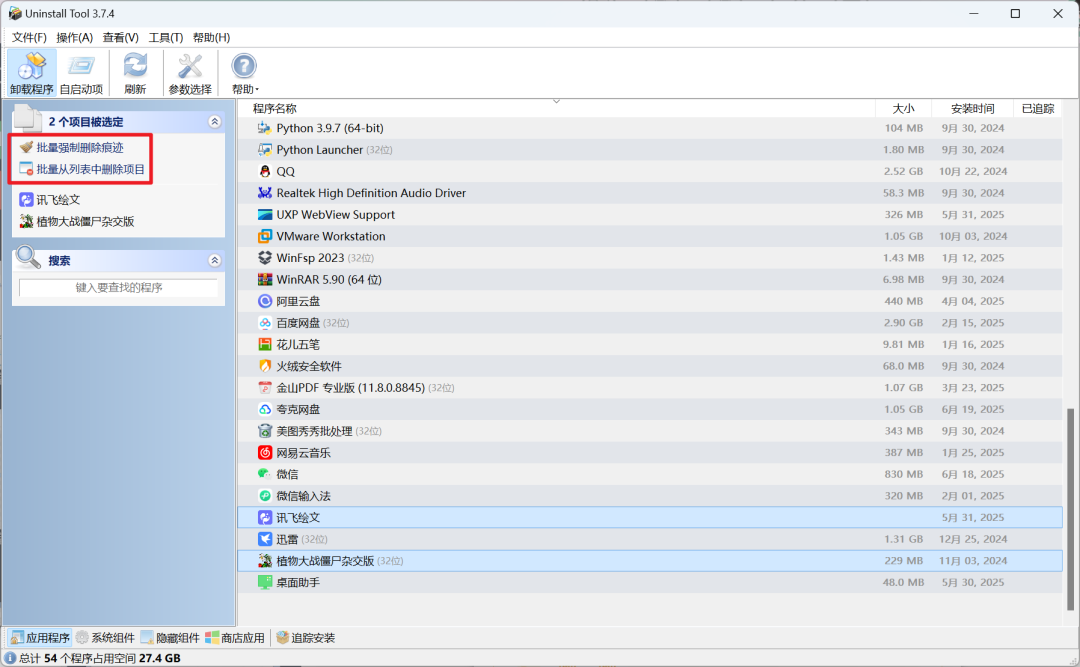The width and height of the screenshot is (1080, 667).
Task: Click the WinFsp 2023 icon
Action: [x=264, y=258]
